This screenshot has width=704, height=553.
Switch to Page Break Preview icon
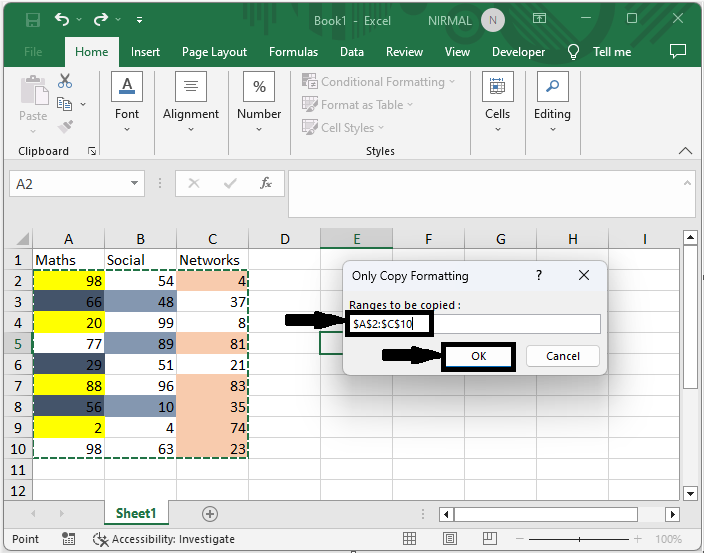tap(489, 538)
